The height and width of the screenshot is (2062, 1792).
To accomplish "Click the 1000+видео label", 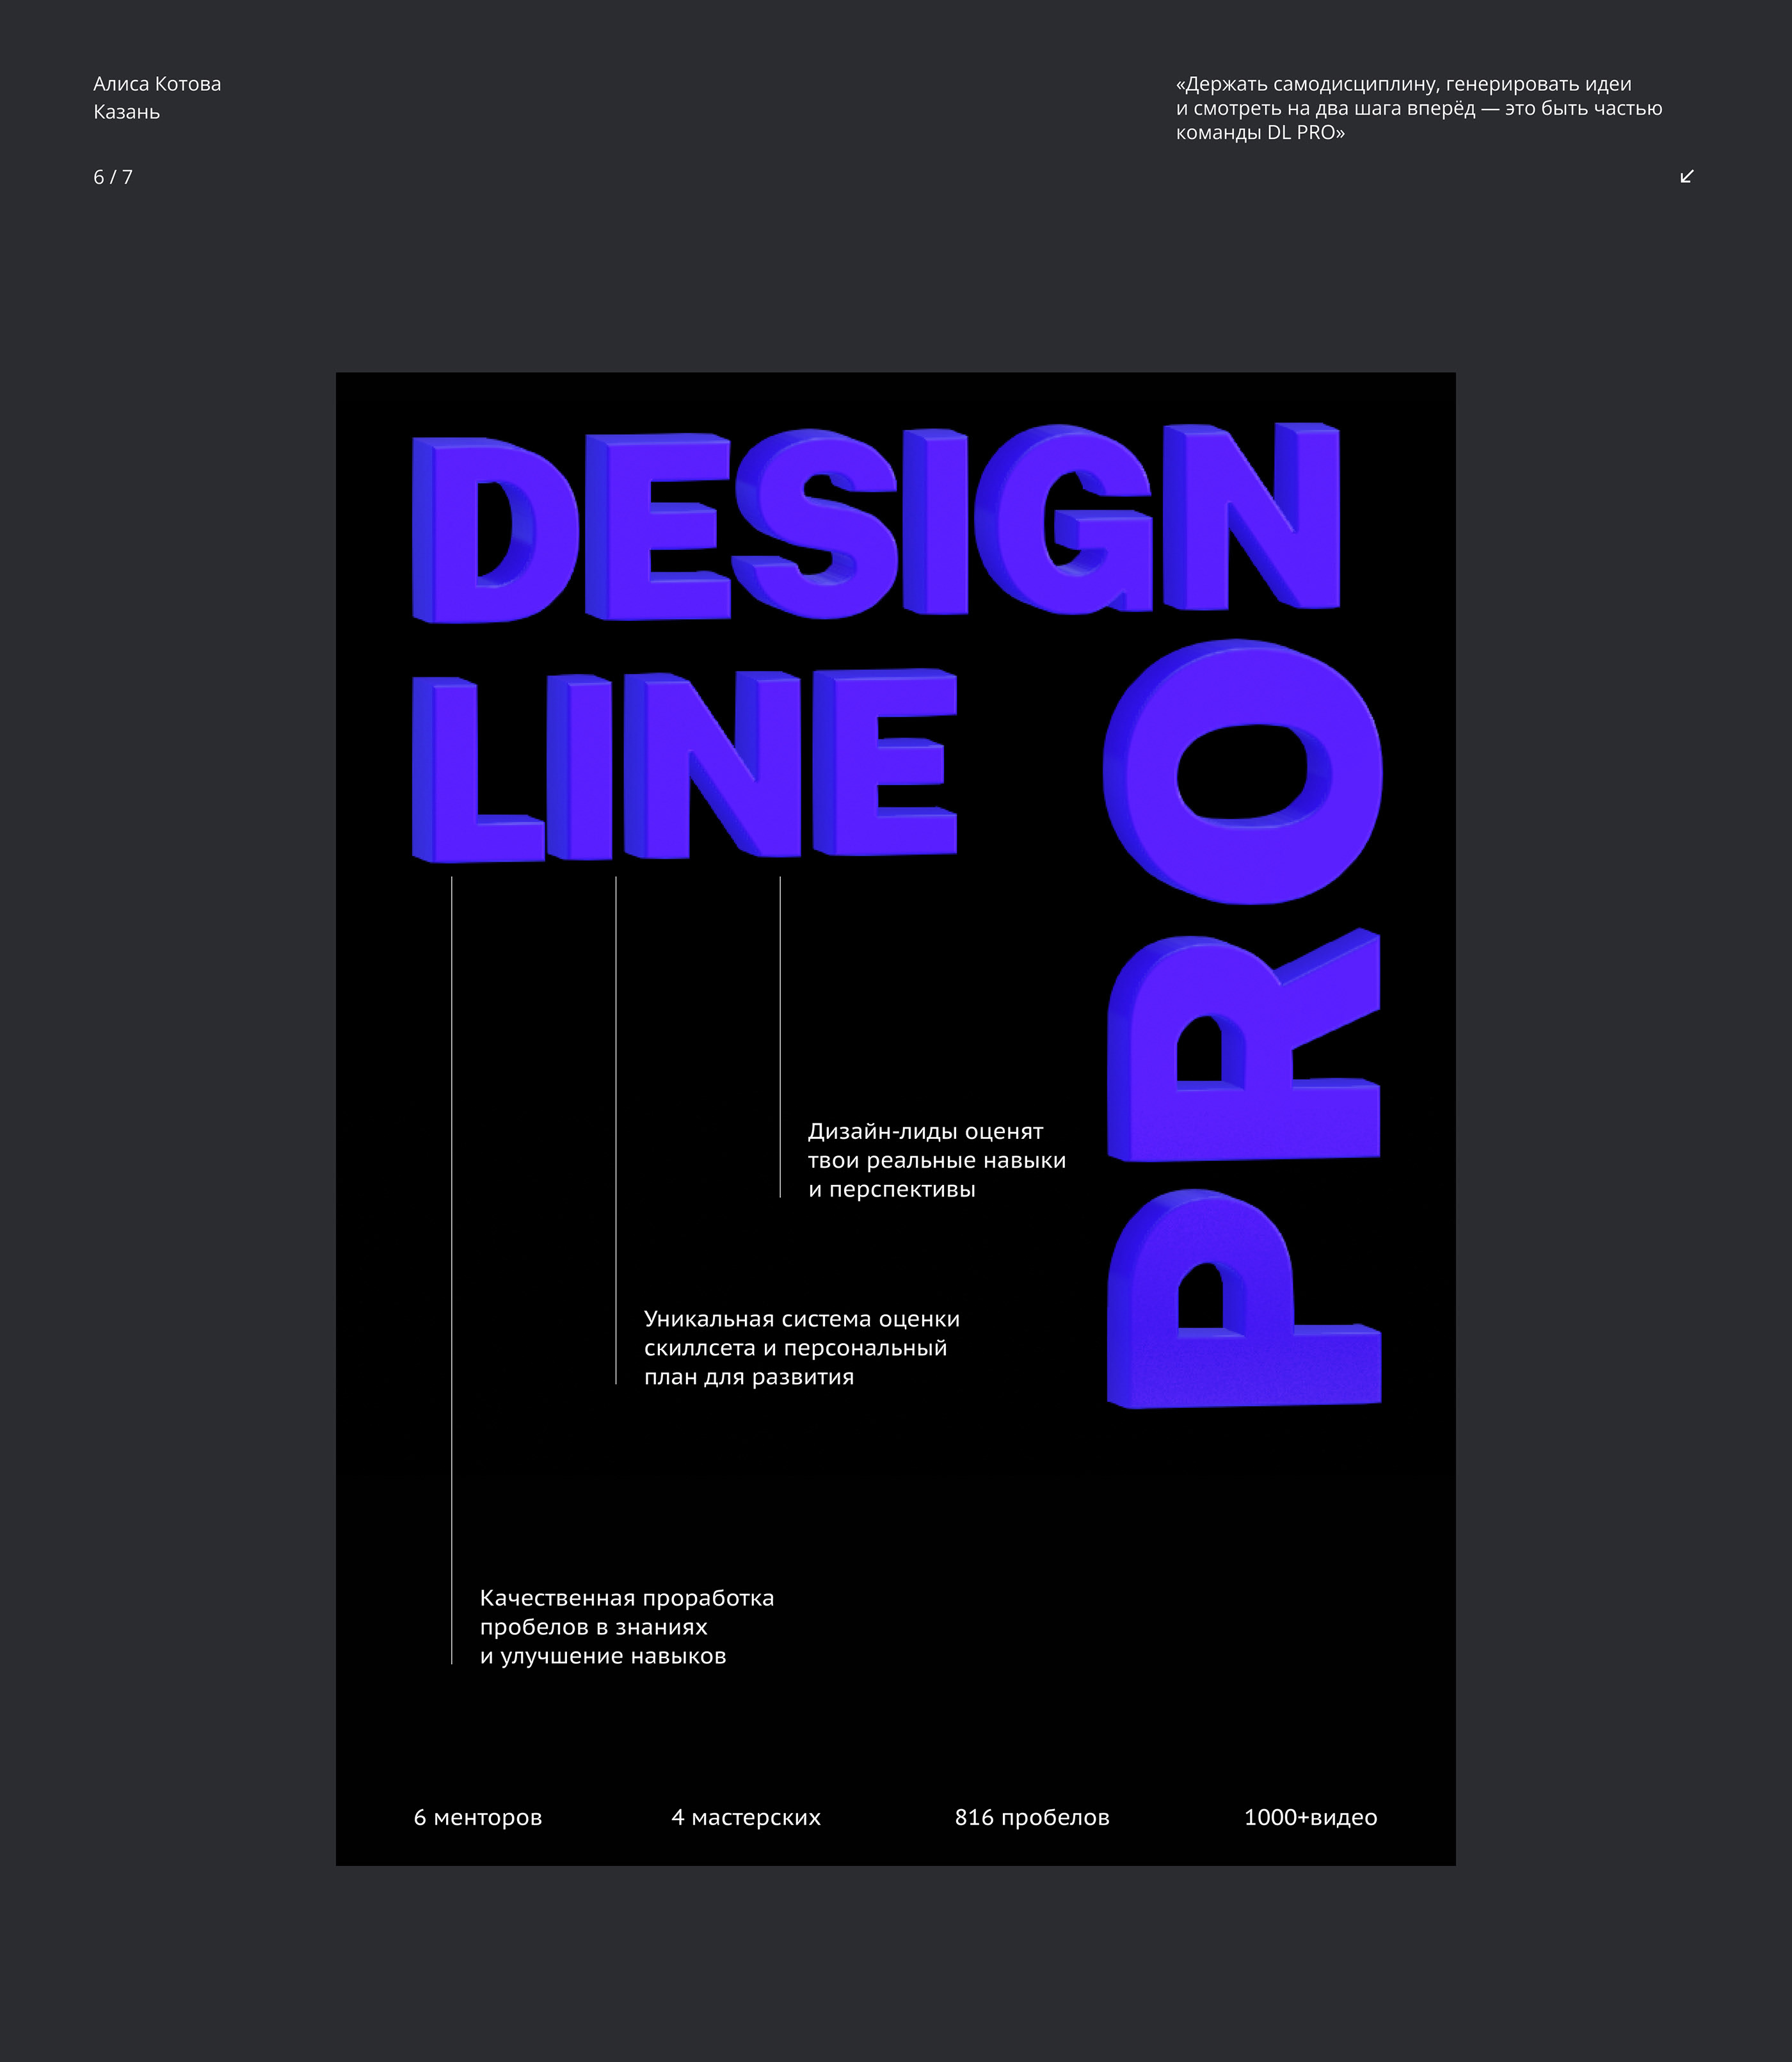I will click(x=1310, y=1817).
